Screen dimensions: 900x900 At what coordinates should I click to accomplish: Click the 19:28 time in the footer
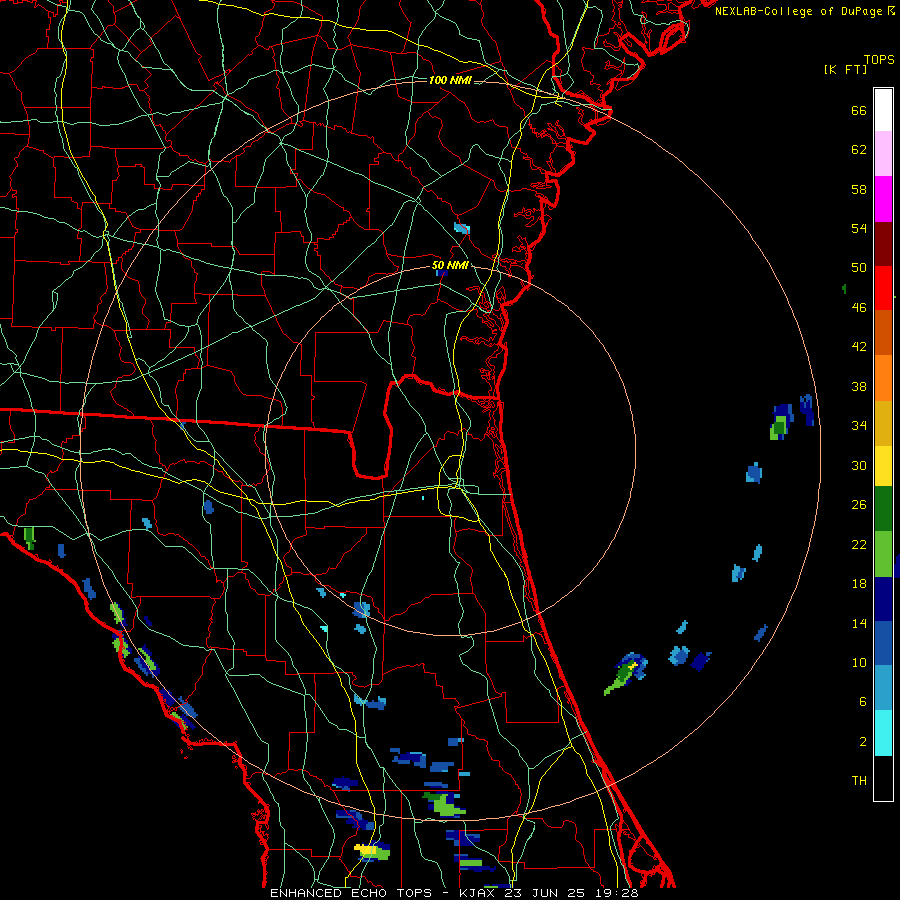[x=616, y=893]
